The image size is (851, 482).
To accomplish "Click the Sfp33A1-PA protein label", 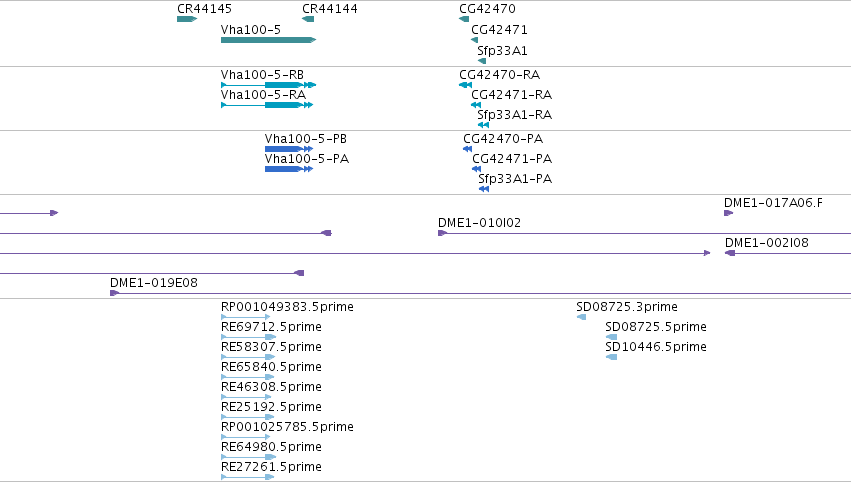I will click(515, 179).
